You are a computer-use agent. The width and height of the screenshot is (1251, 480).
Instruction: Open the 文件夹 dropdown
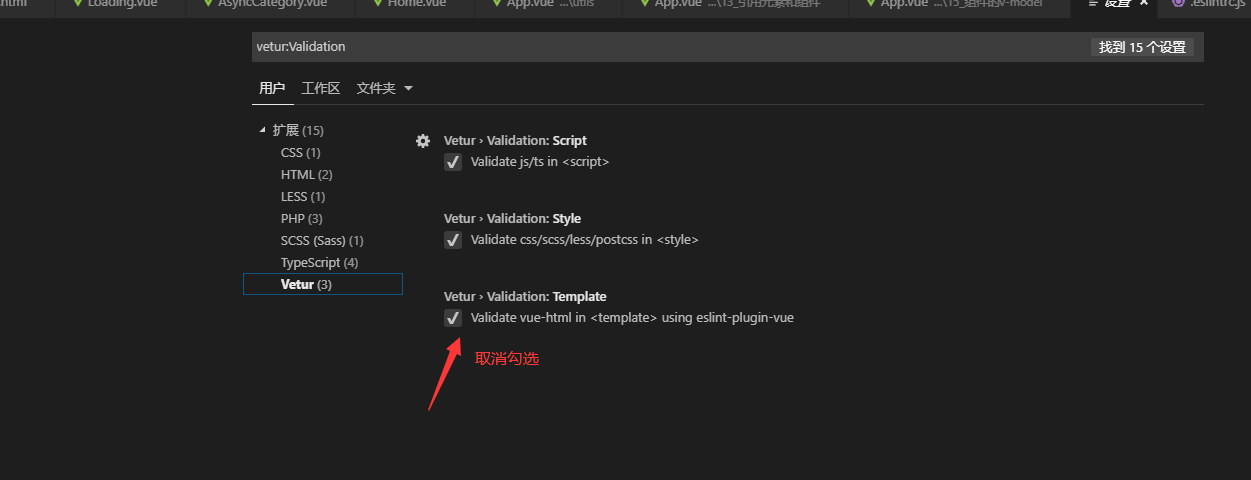click(385, 88)
